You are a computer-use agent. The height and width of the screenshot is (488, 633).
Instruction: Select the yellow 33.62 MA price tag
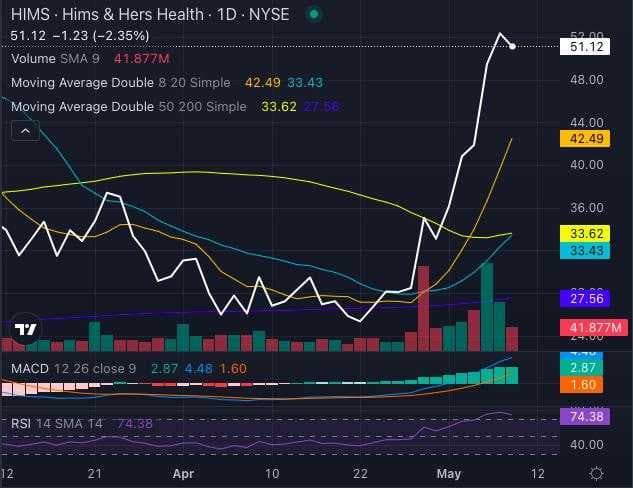(585, 233)
